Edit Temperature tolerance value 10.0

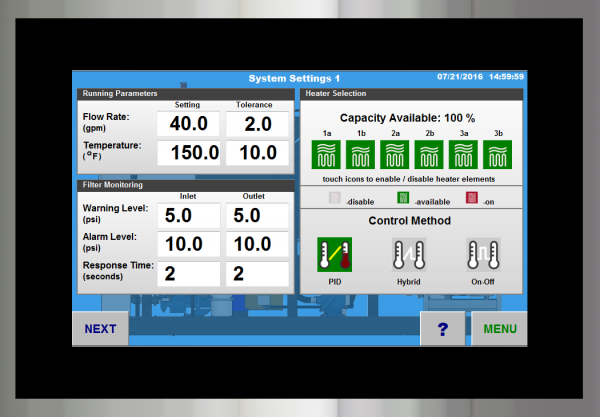click(x=257, y=153)
